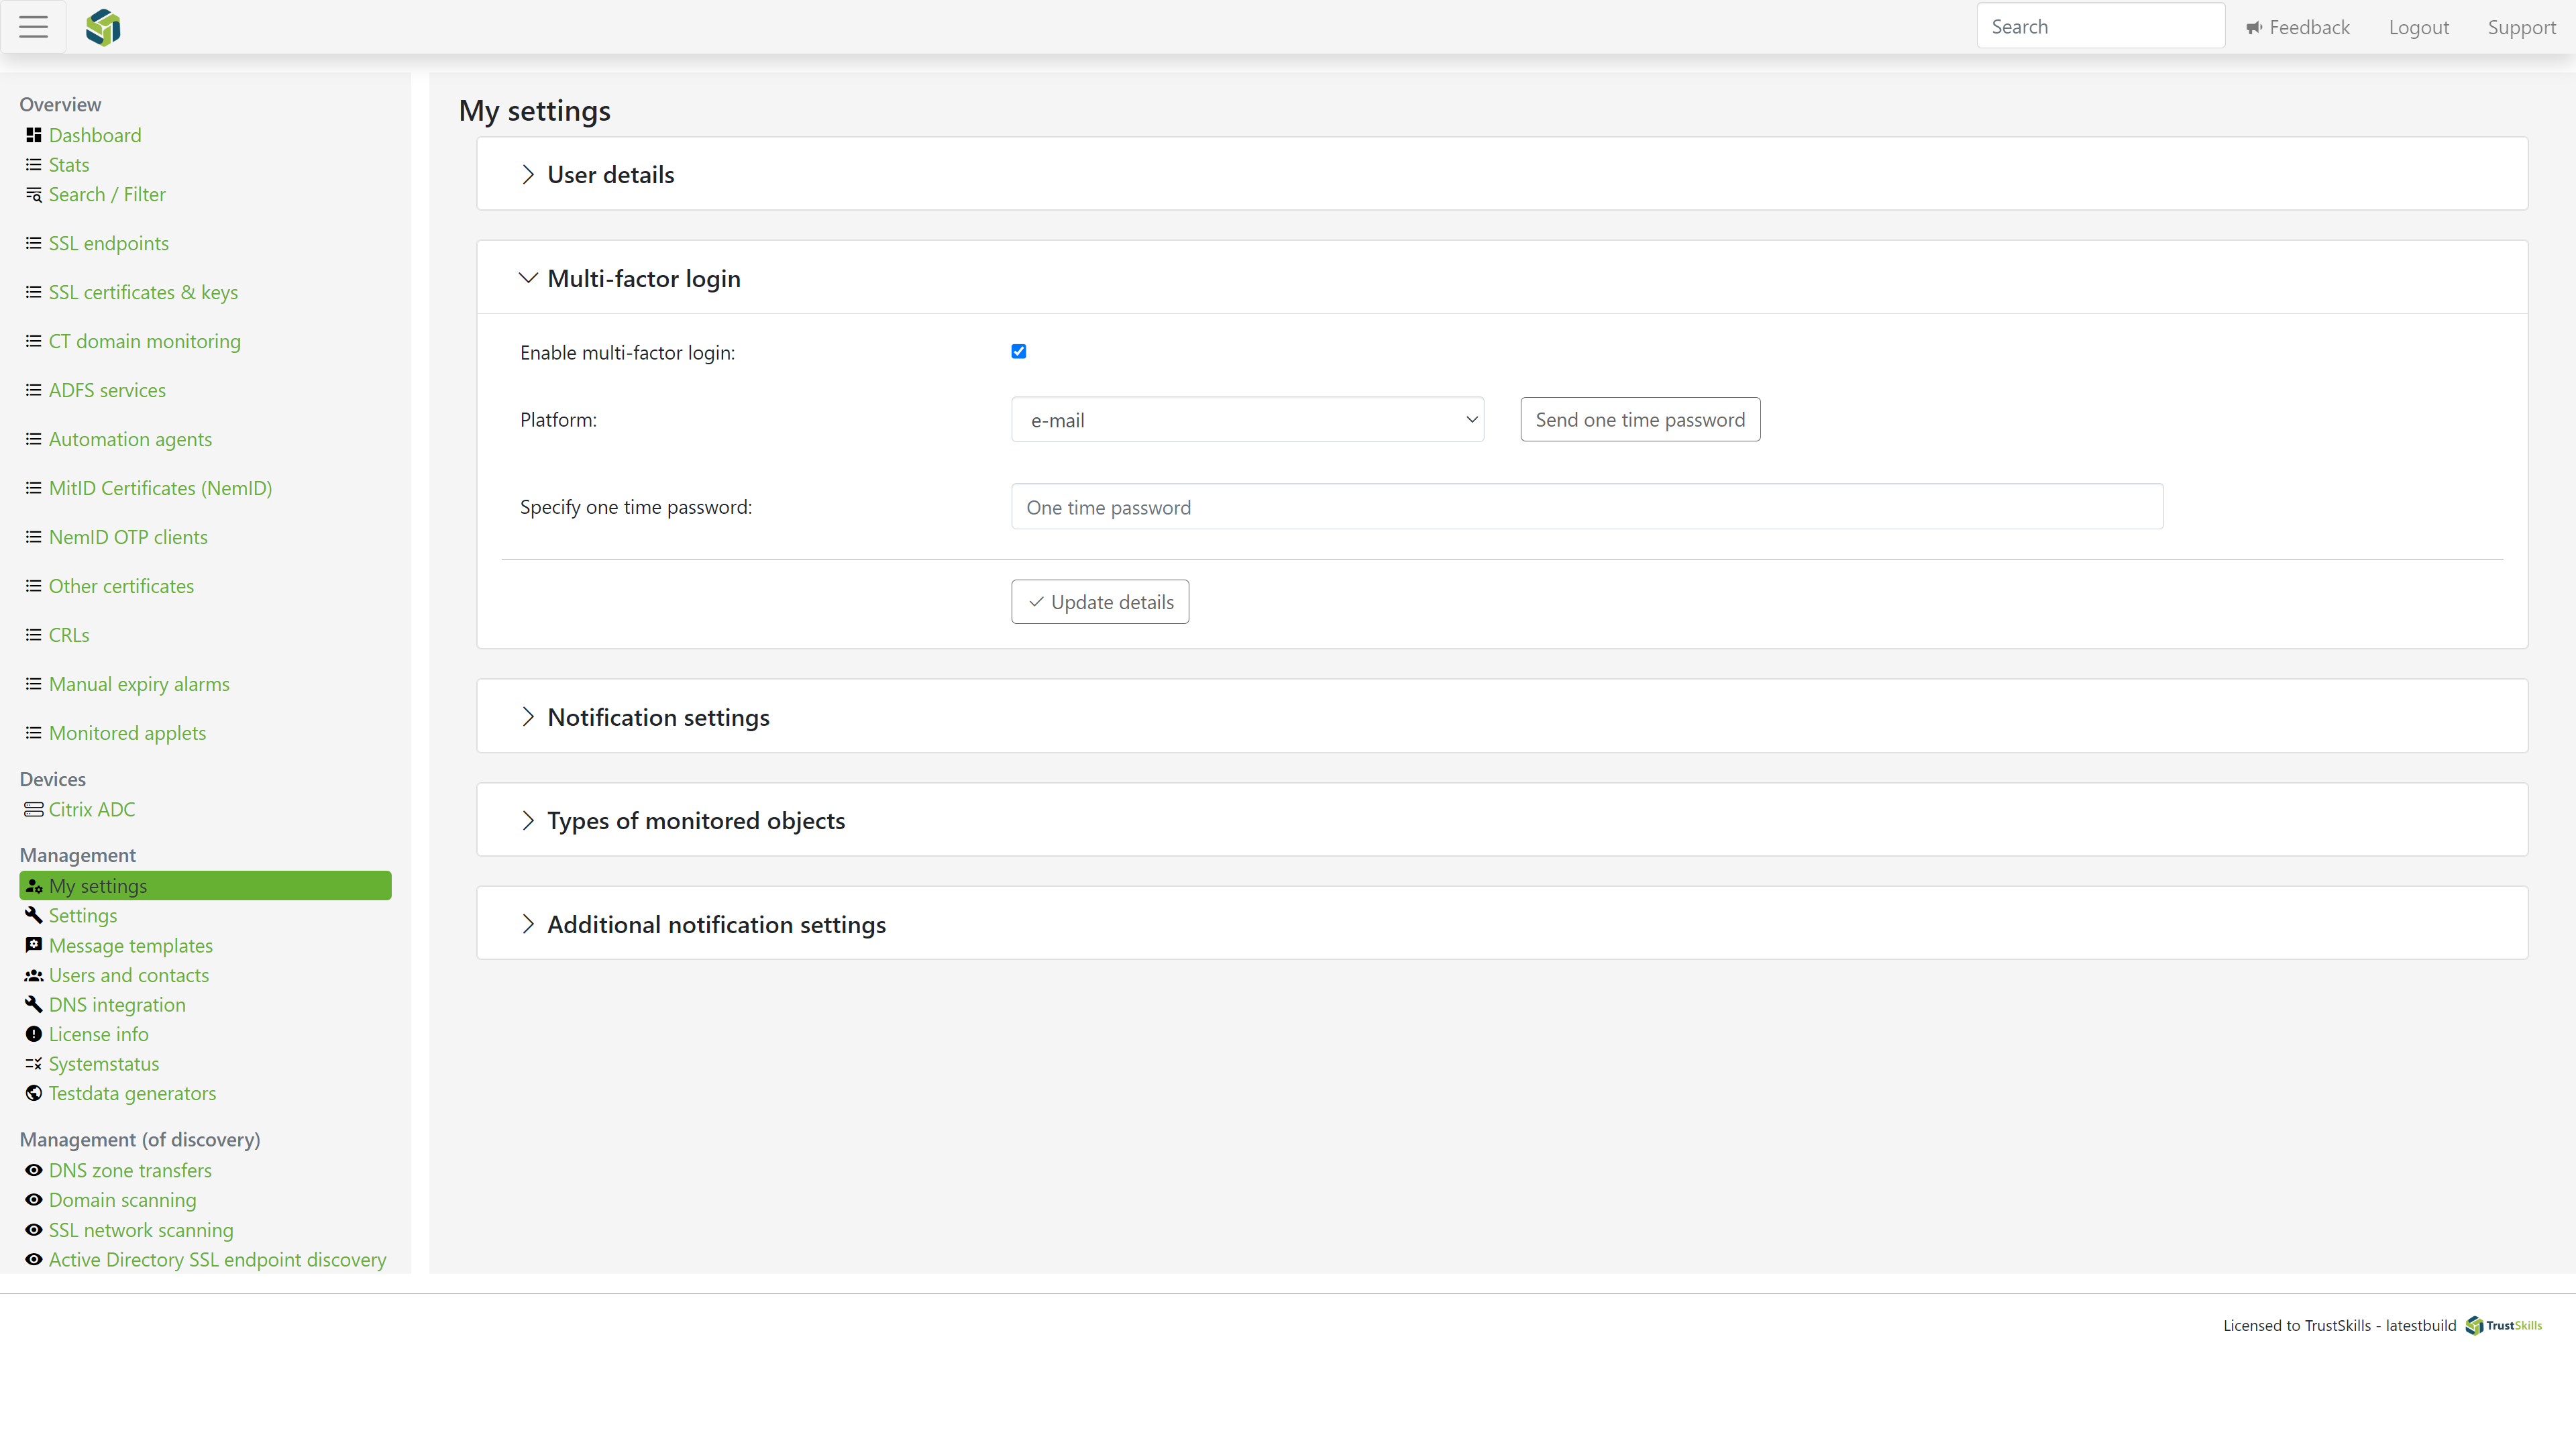
Task: Open Monitored applets link
Action: (127, 733)
